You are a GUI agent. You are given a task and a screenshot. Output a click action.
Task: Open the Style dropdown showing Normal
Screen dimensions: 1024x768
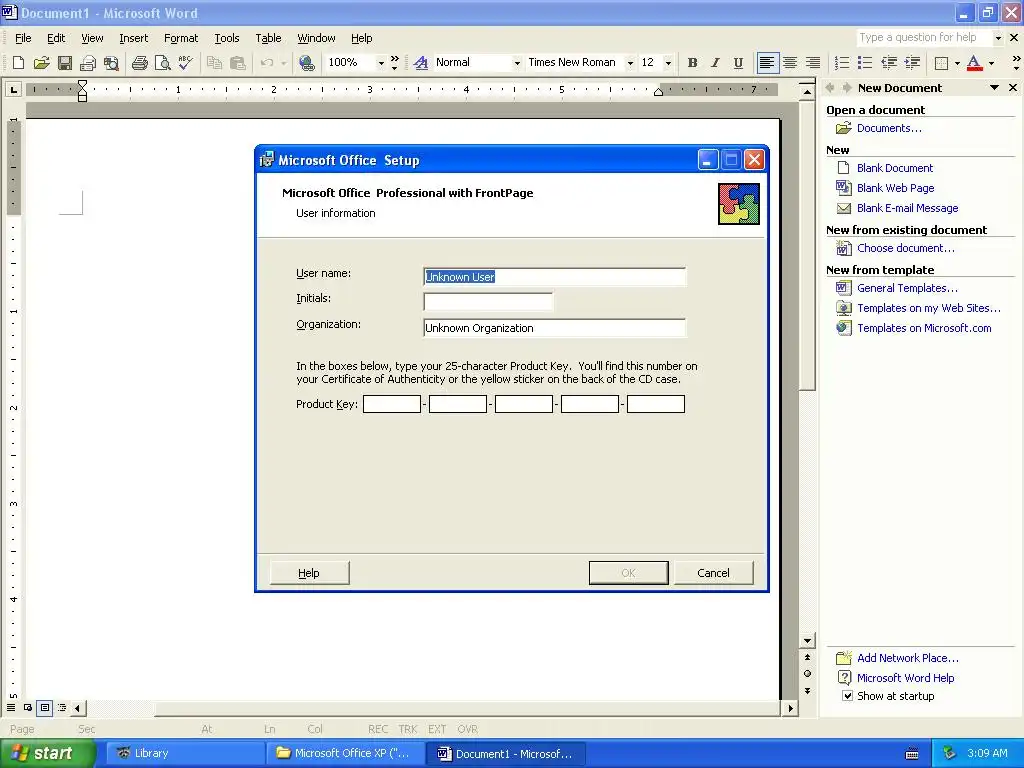[x=517, y=63]
